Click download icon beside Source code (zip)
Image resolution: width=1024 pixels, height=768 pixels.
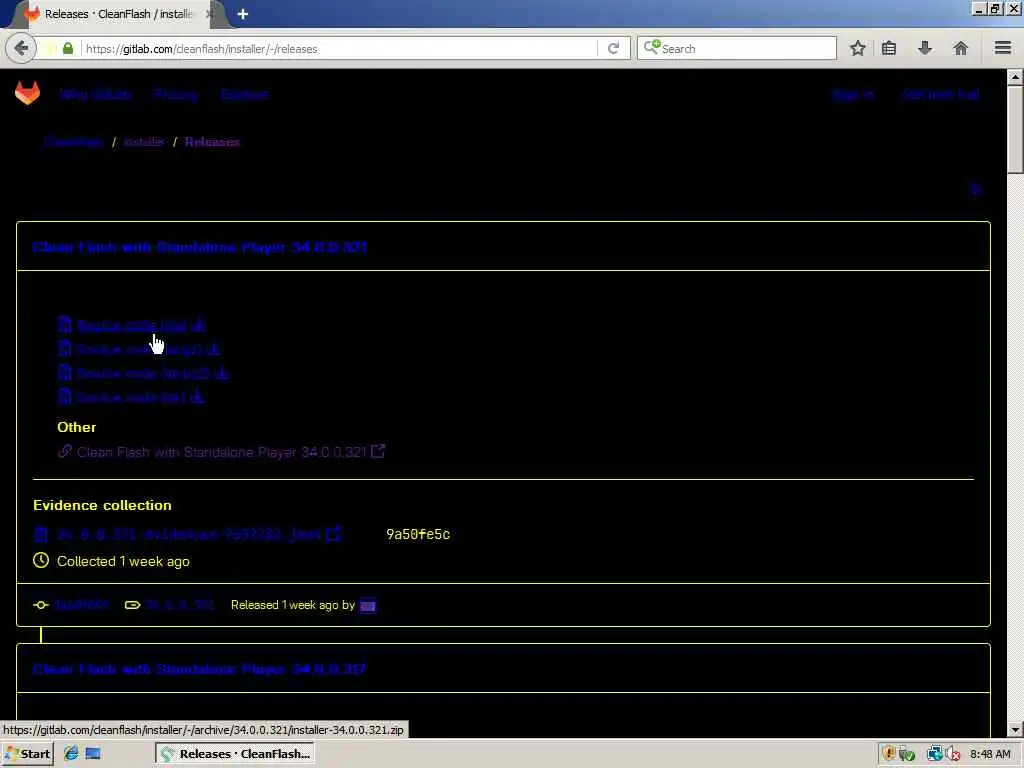click(199, 325)
